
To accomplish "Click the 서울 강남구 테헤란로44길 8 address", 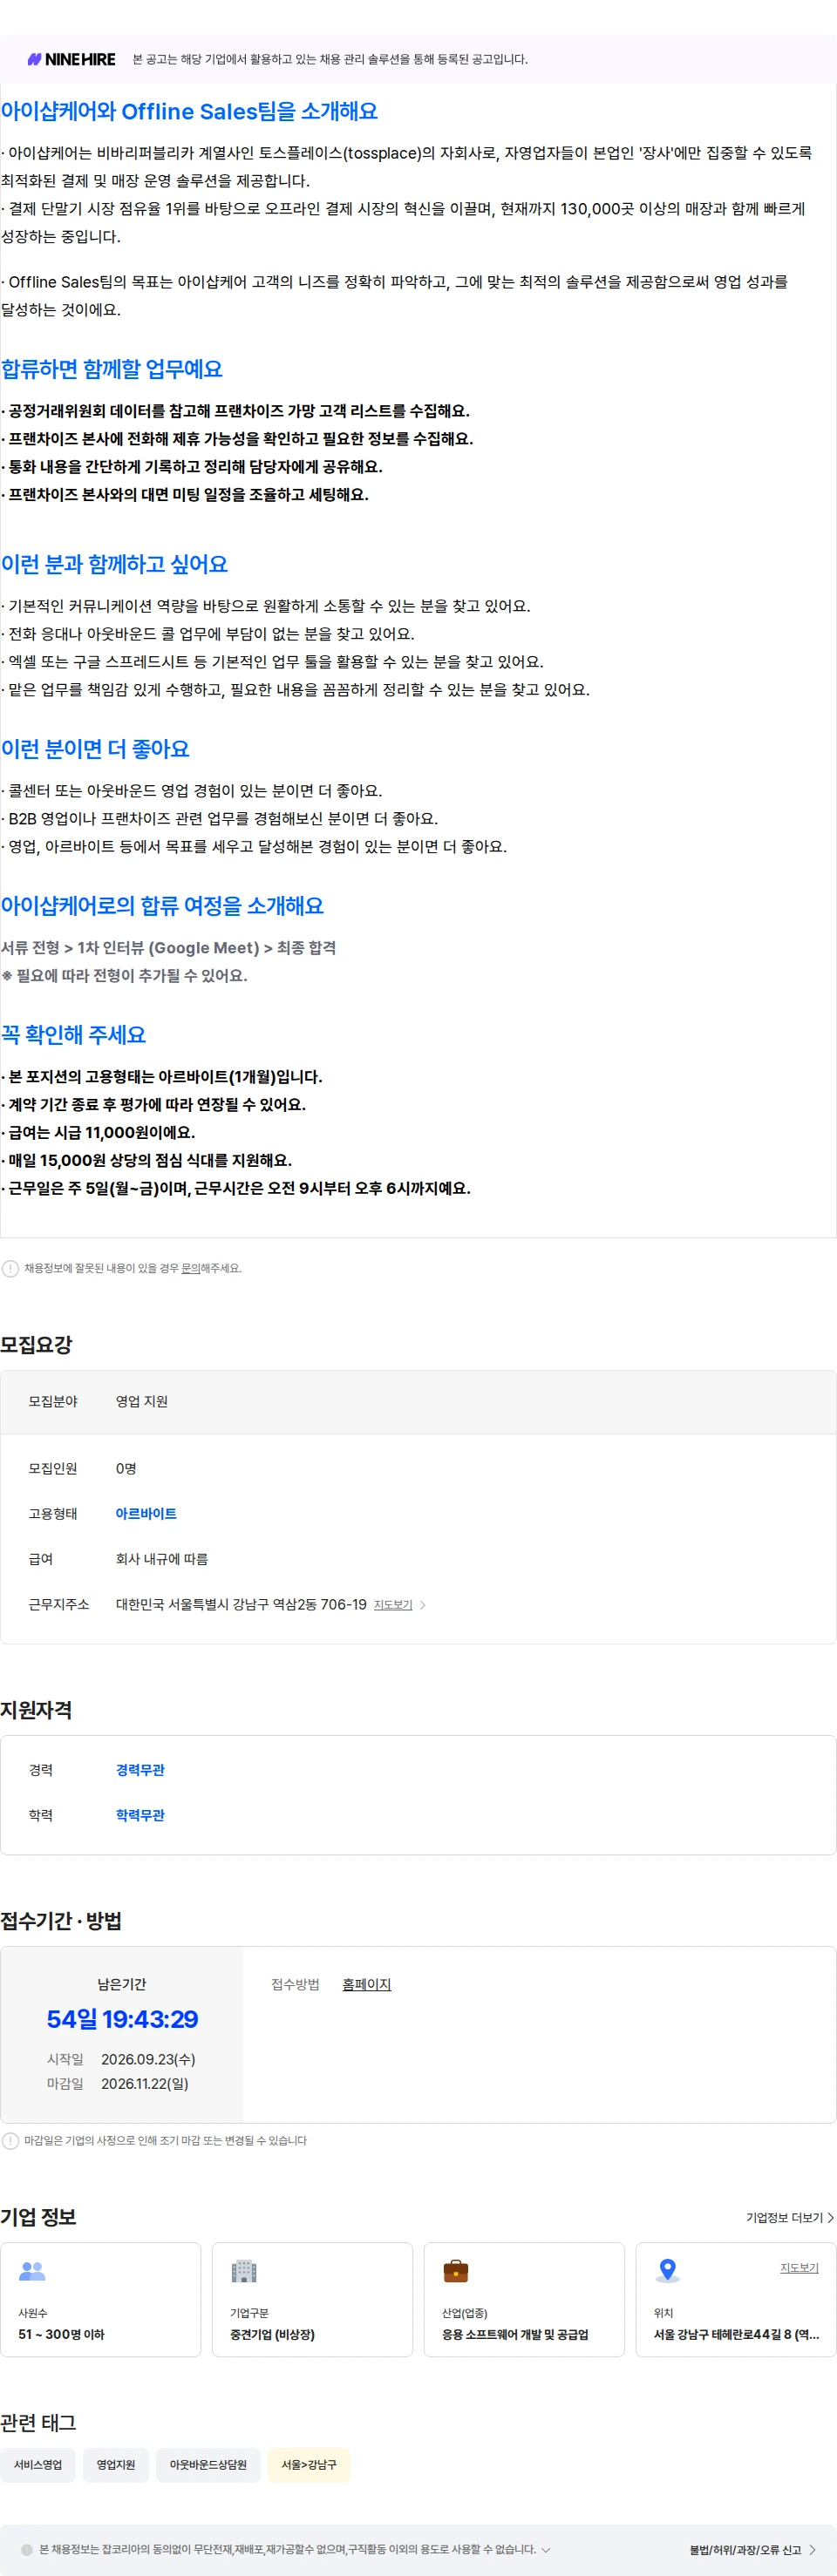I will coord(736,2335).
